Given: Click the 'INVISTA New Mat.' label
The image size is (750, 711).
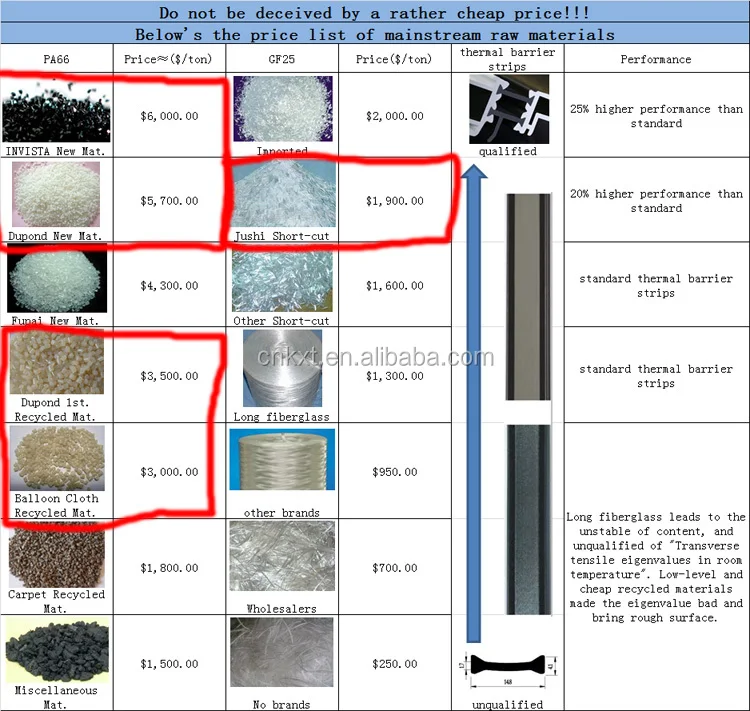Looking at the screenshot, I should point(55,151).
